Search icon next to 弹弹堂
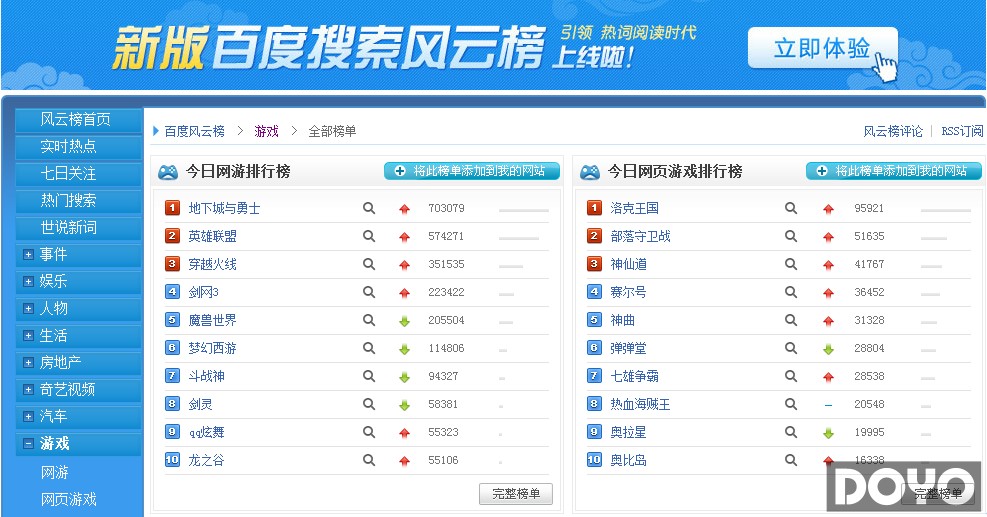 click(791, 348)
